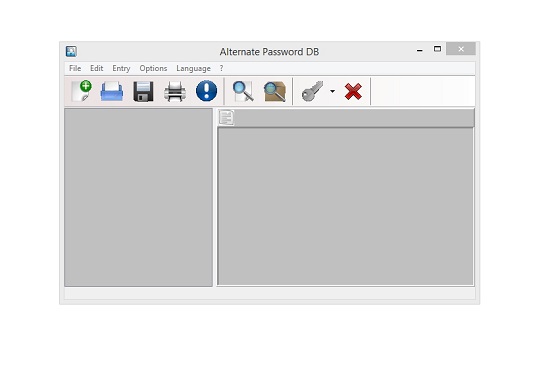Open the Entry menu
Image resolution: width=550 pixels, height=369 pixels.
(121, 68)
